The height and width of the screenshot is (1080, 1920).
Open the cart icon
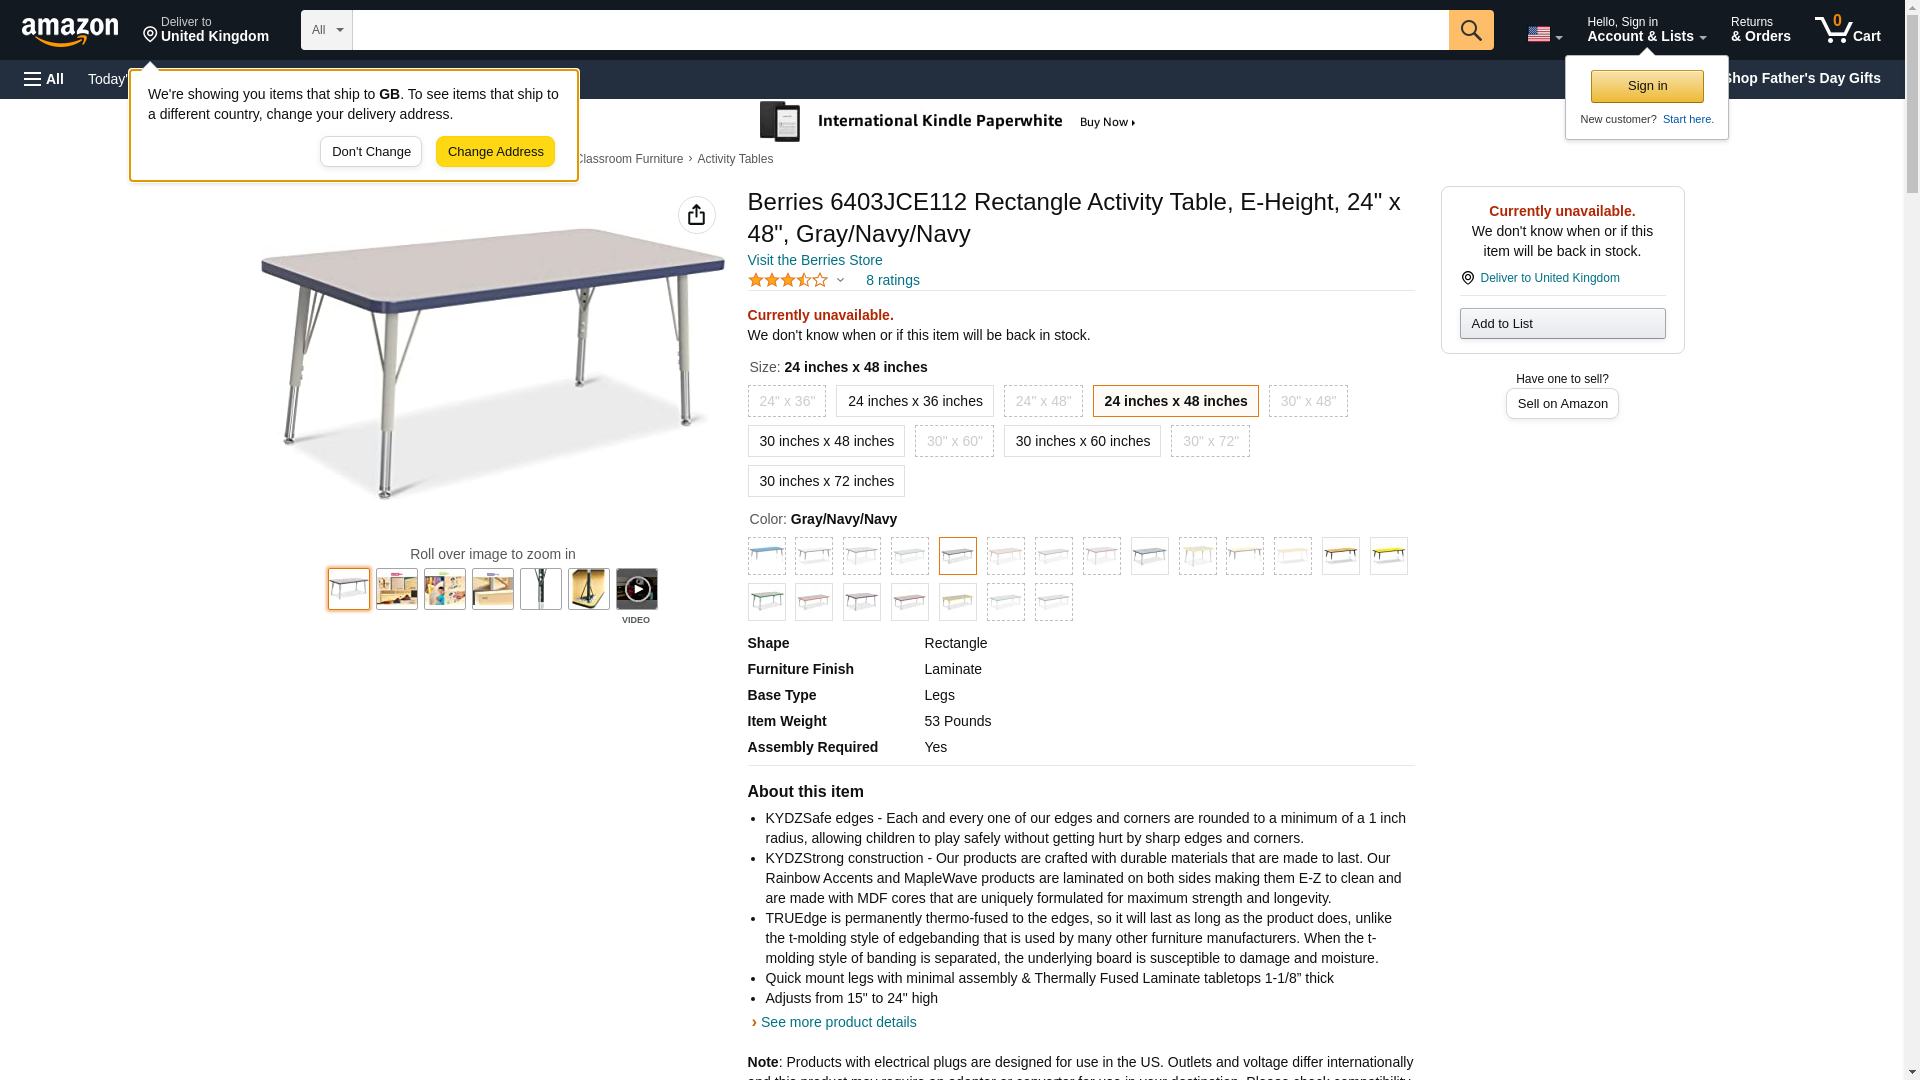(1848, 30)
